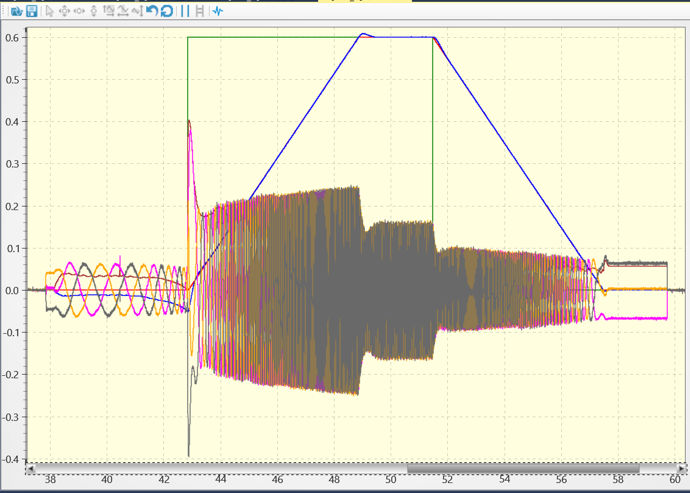Choose the vertical auto-scale icon
This screenshot has width=690, height=493.
pyautogui.click(x=137, y=11)
